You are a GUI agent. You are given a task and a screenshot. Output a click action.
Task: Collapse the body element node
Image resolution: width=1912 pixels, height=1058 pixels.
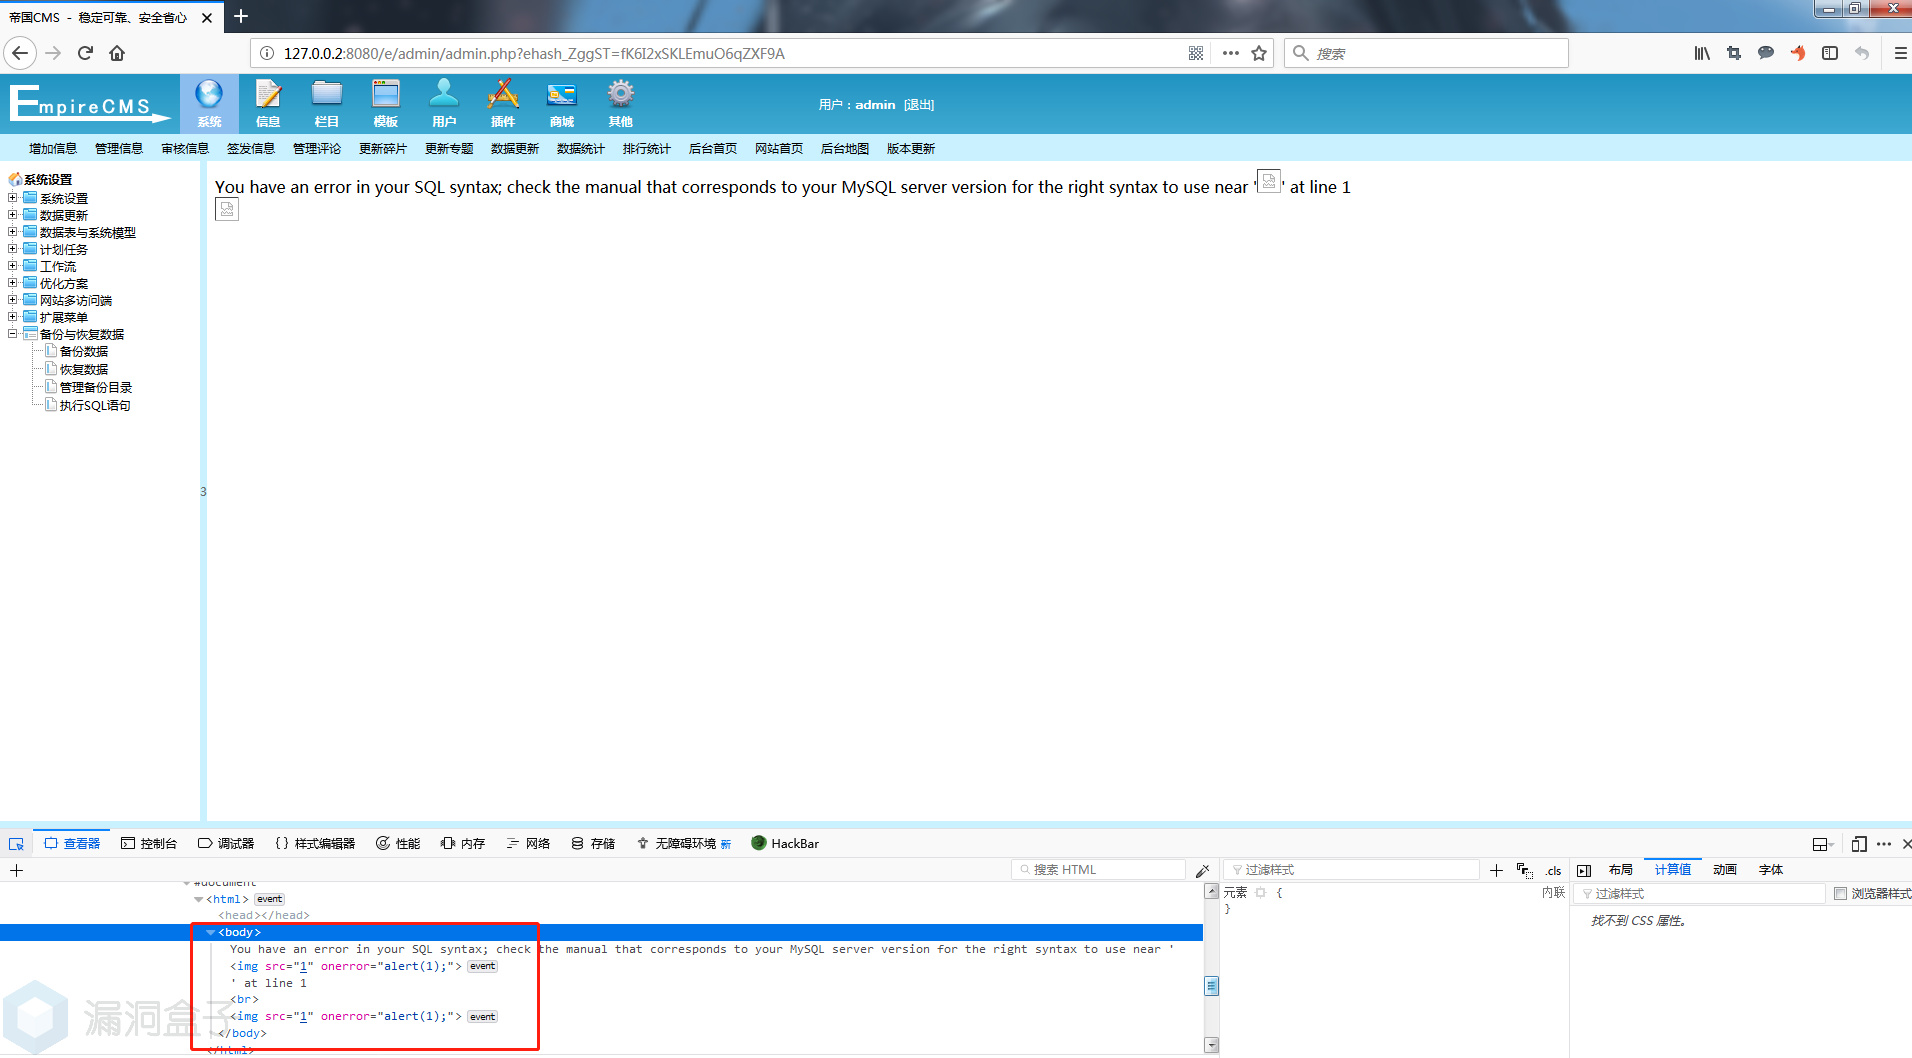tap(211, 932)
